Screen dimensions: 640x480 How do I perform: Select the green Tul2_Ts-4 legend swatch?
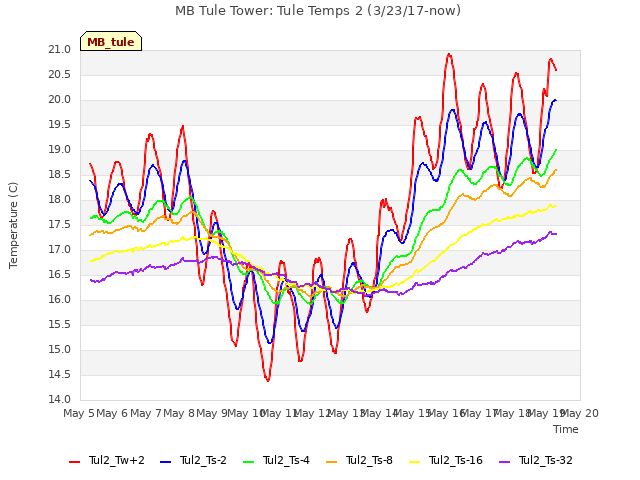248,461
